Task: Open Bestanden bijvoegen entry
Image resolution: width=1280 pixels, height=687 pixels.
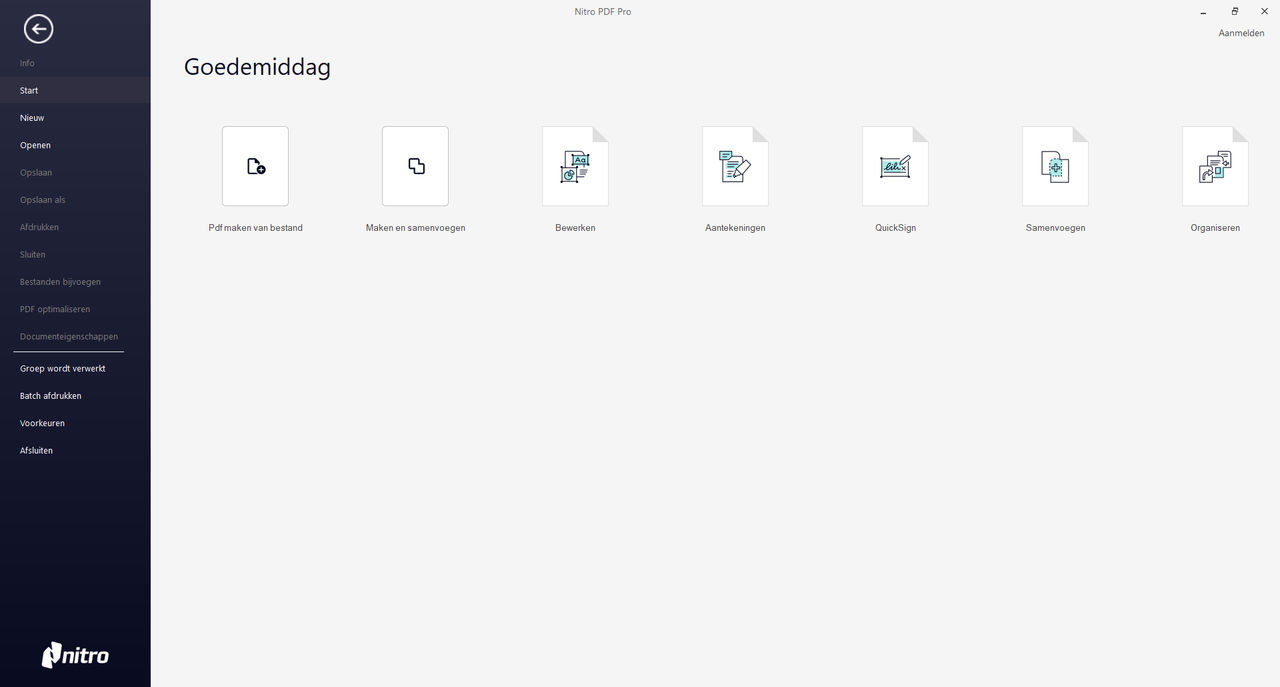Action: pos(75,282)
